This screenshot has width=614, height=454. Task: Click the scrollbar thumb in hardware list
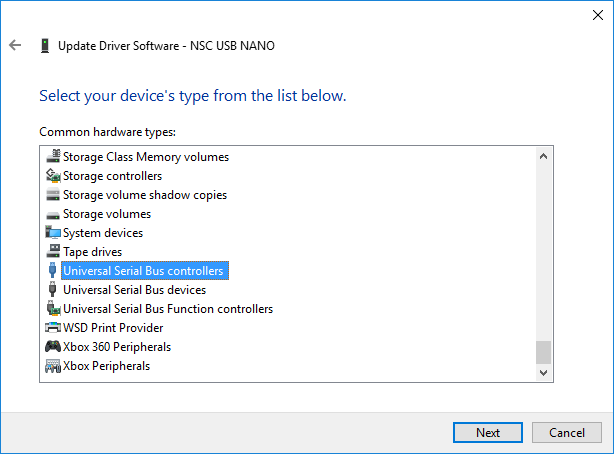tap(543, 352)
